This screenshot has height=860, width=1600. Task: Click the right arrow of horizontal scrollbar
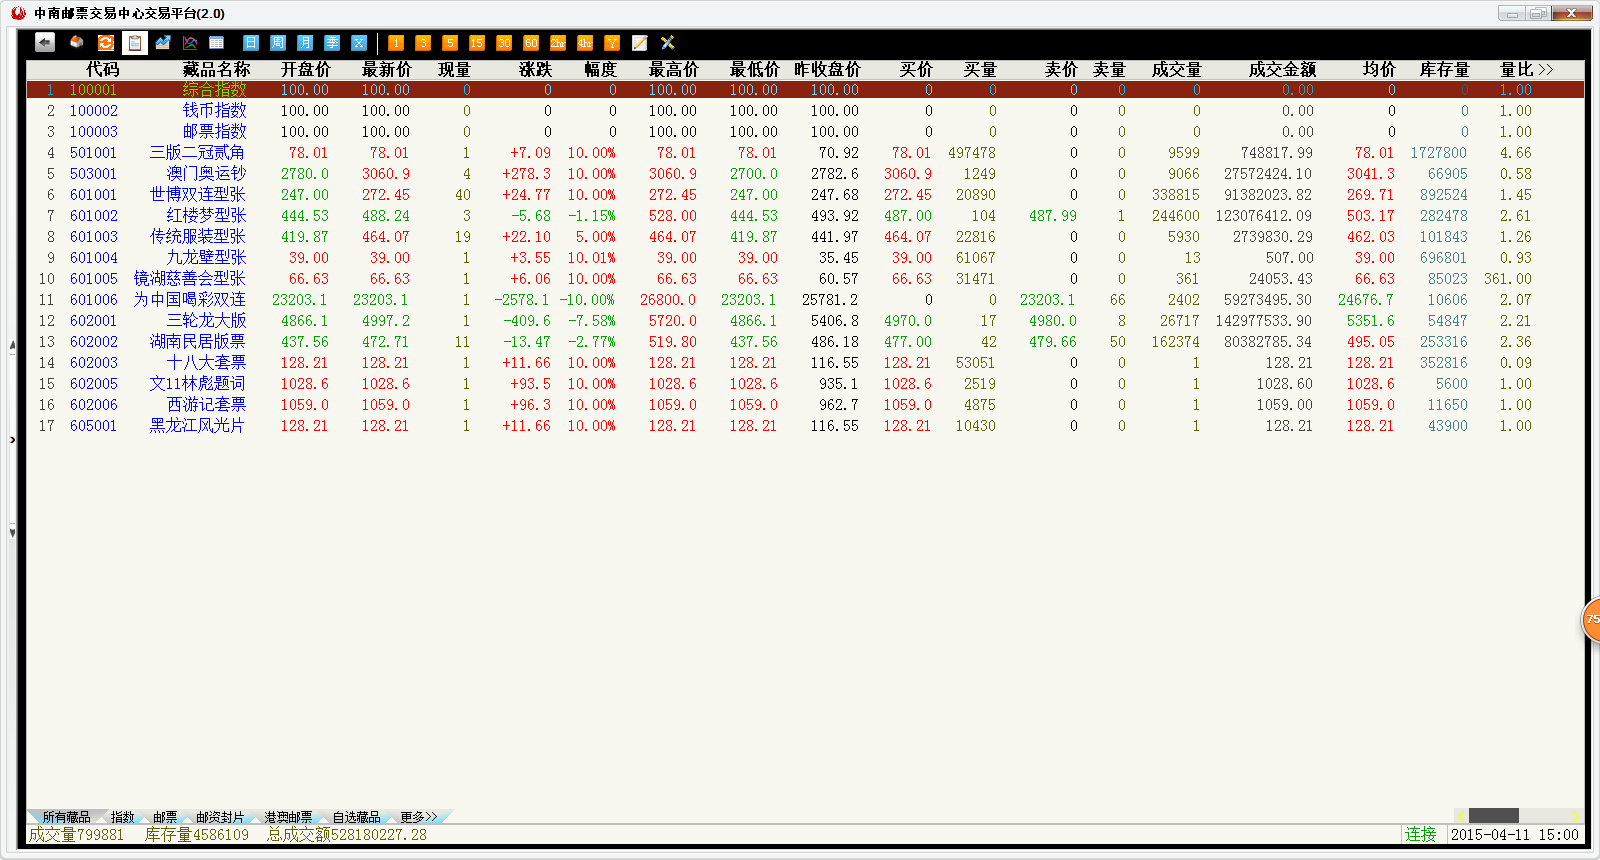(1577, 816)
